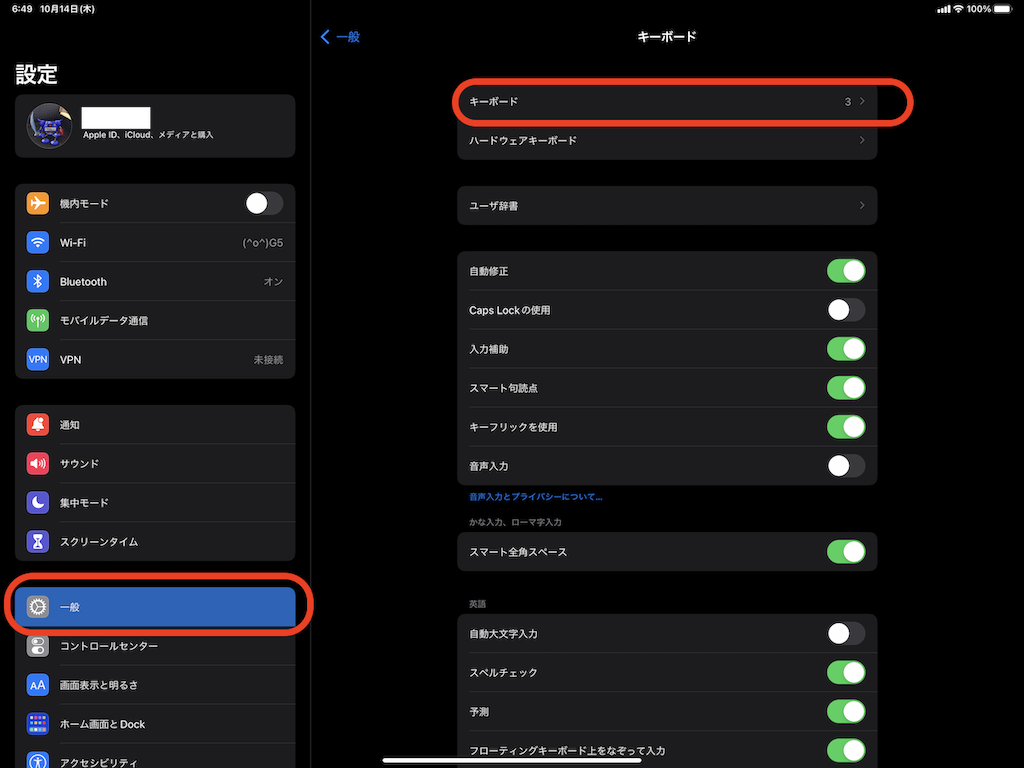Tap the 集中モード moon icon
The height and width of the screenshot is (768, 1024).
(38, 502)
